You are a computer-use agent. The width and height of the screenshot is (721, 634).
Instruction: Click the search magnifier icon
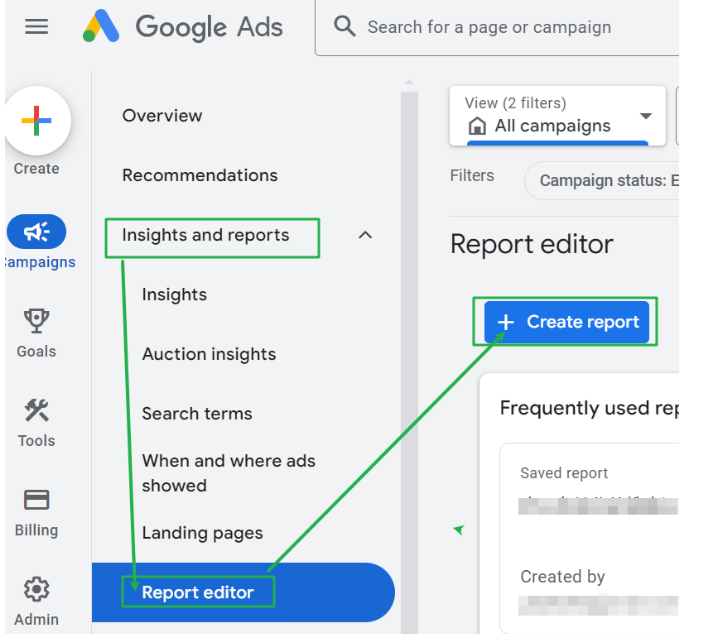(x=344, y=26)
